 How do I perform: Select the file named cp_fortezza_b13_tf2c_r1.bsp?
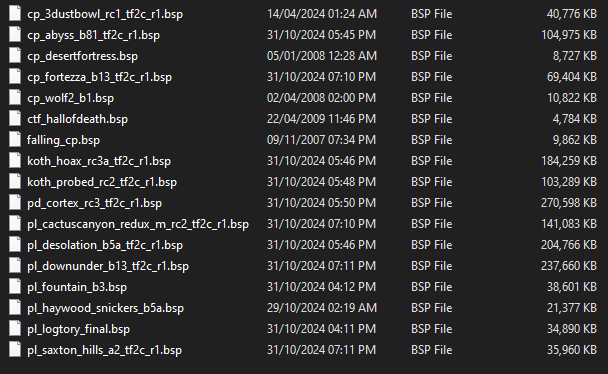99,77
